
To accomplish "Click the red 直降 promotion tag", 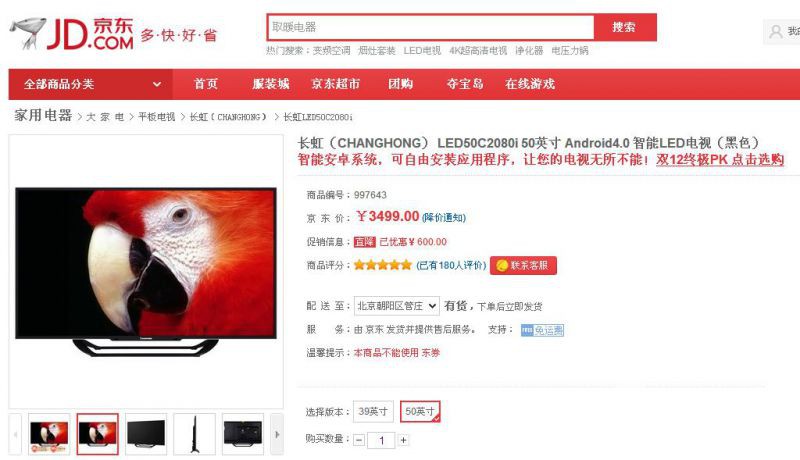I will pos(364,242).
